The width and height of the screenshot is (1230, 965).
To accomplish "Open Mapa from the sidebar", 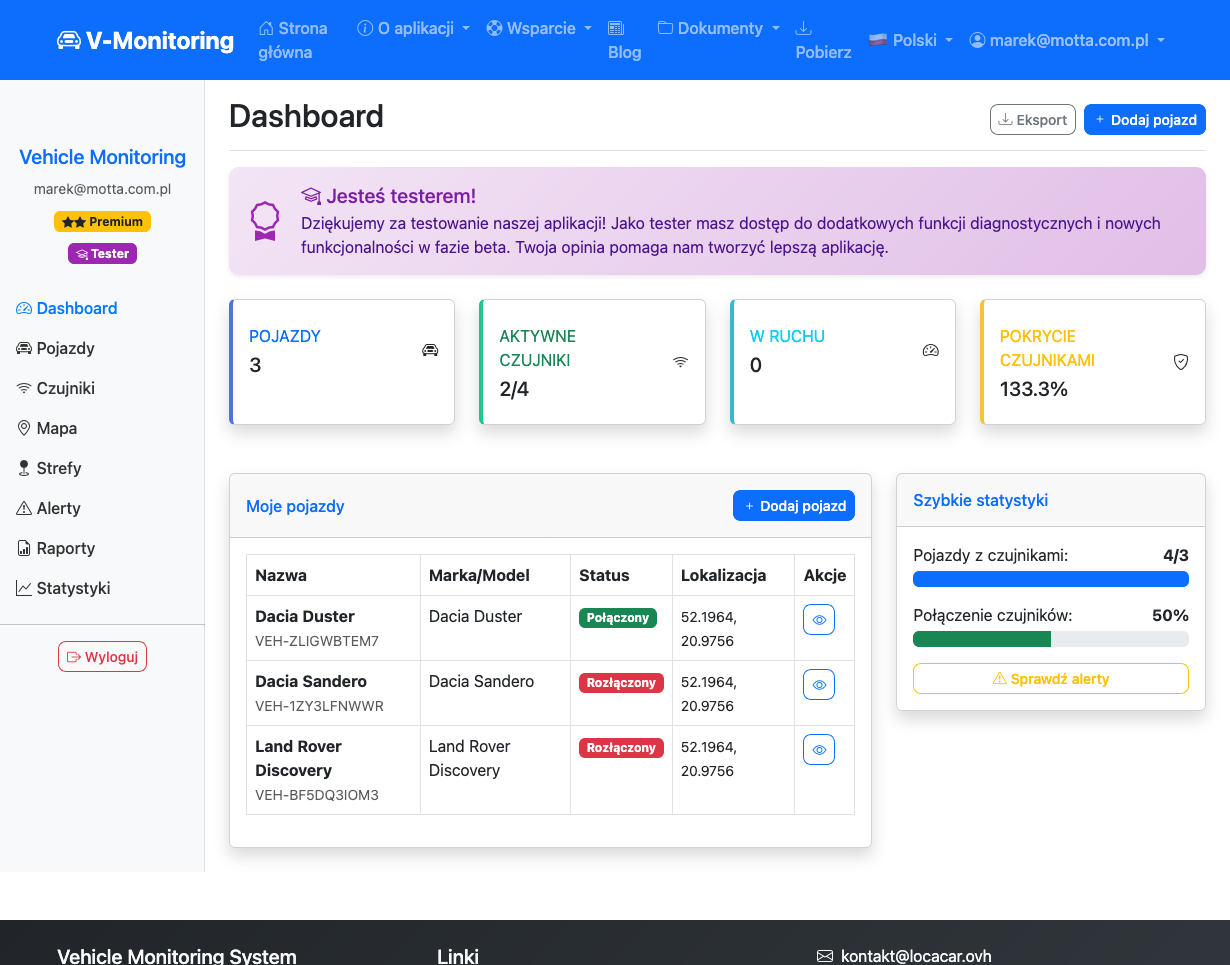I will coord(56,428).
